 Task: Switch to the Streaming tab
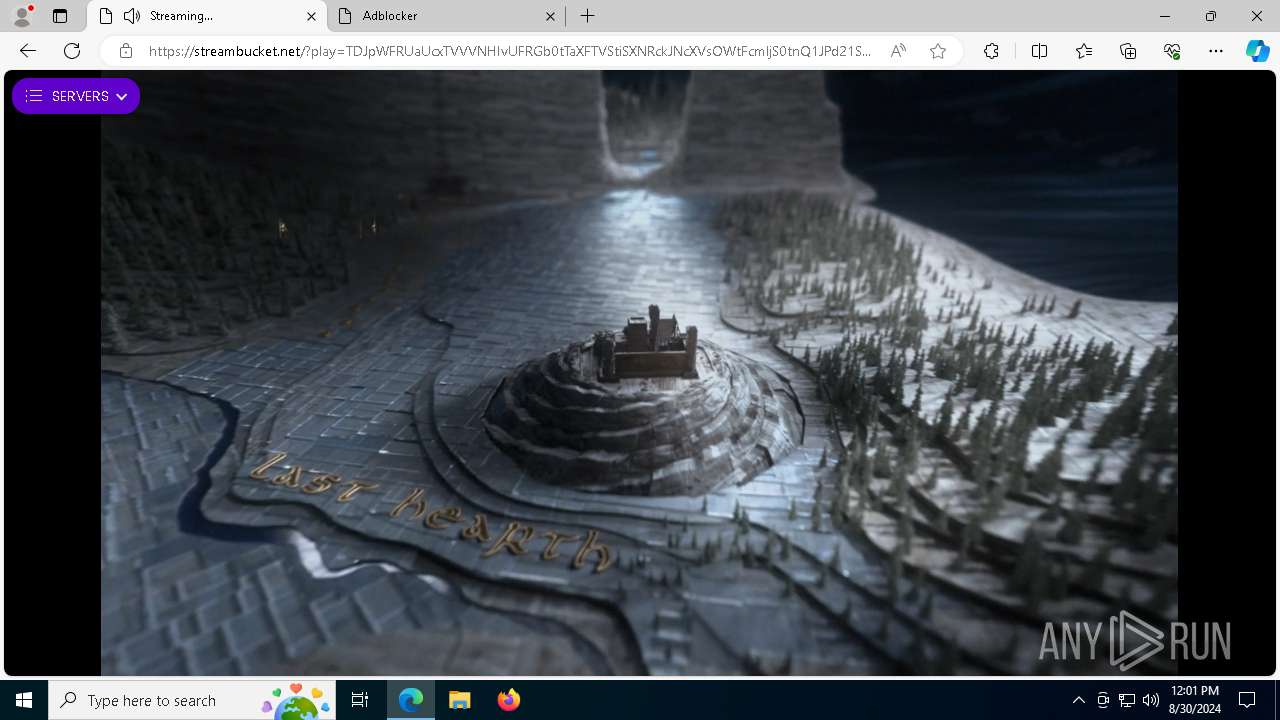(x=207, y=16)
